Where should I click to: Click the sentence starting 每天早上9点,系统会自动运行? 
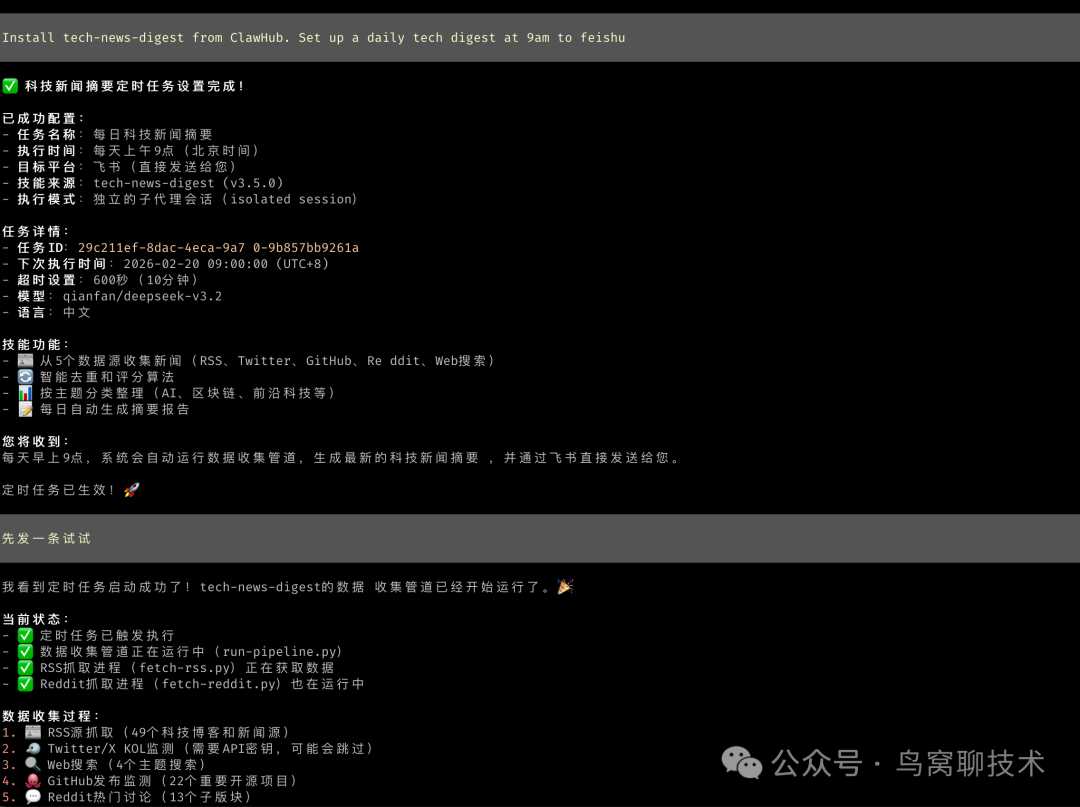point(341,457)
